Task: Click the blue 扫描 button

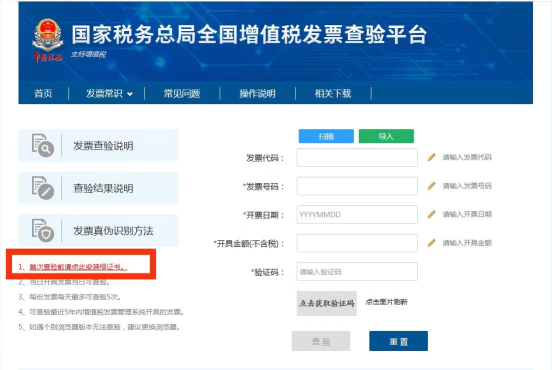Action: click(326, 136)
